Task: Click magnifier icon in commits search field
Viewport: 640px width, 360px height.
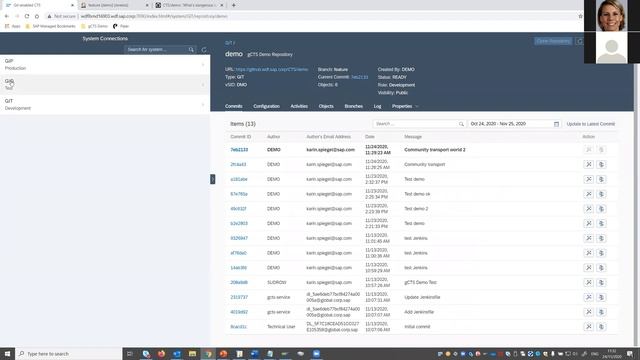Action: (461, 124)
